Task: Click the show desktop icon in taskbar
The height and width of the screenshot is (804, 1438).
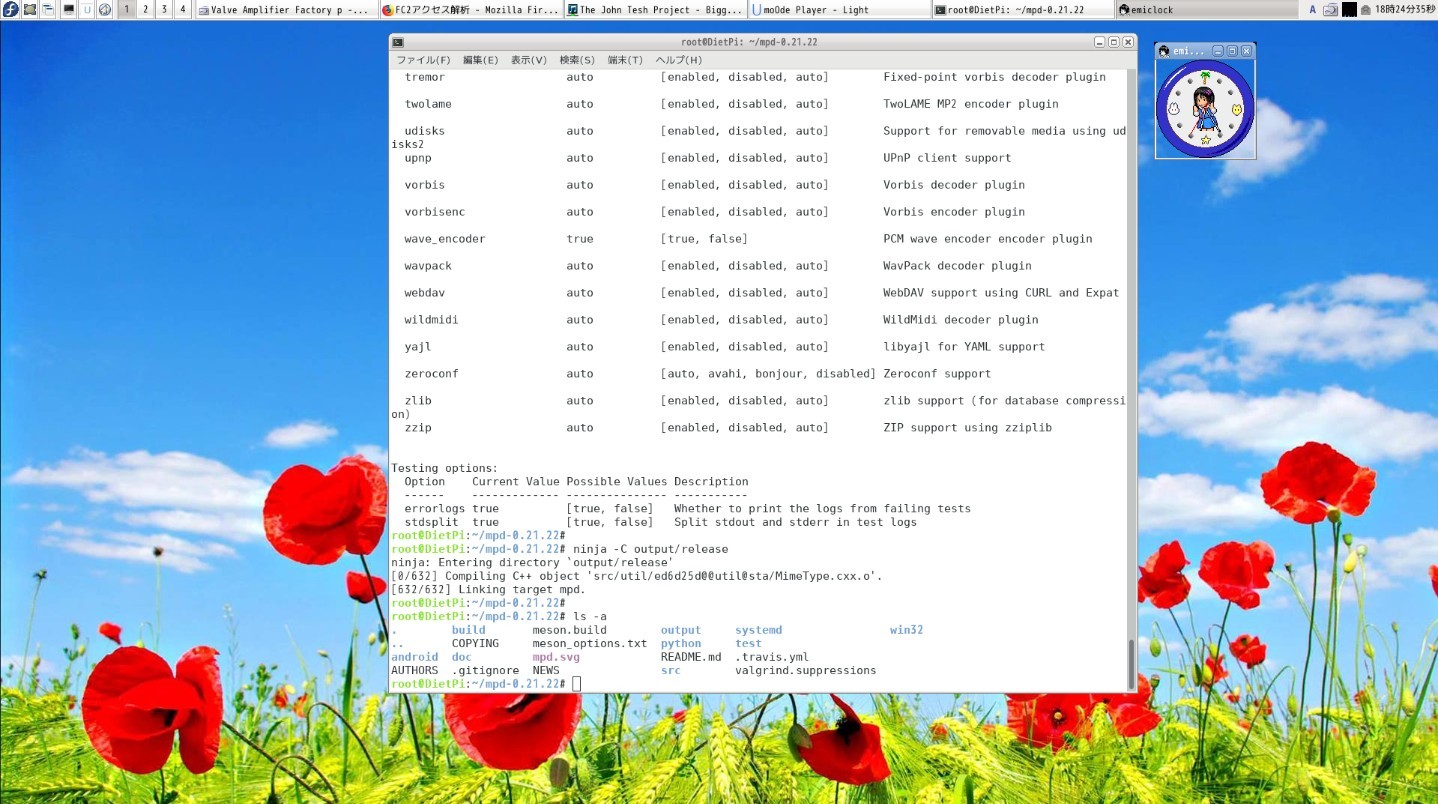Action: coord(30,8)
